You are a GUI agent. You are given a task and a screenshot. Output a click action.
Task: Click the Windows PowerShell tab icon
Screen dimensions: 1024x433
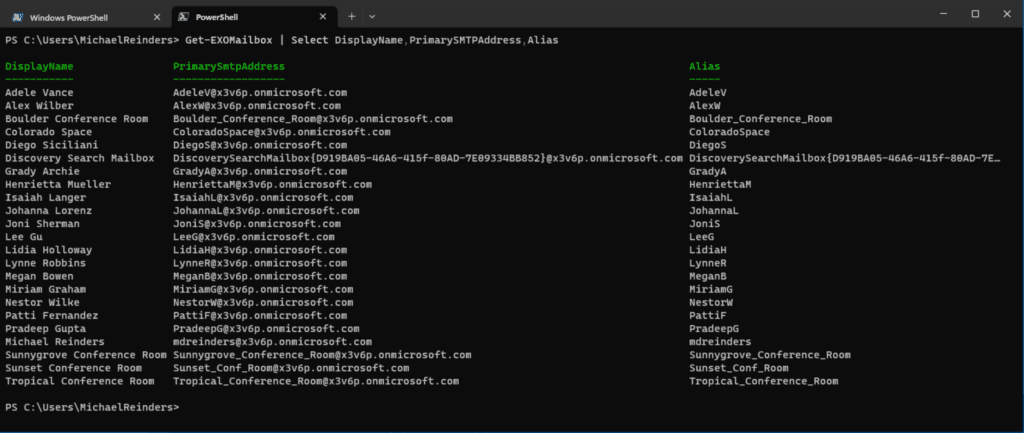click(x=18, y=17)
